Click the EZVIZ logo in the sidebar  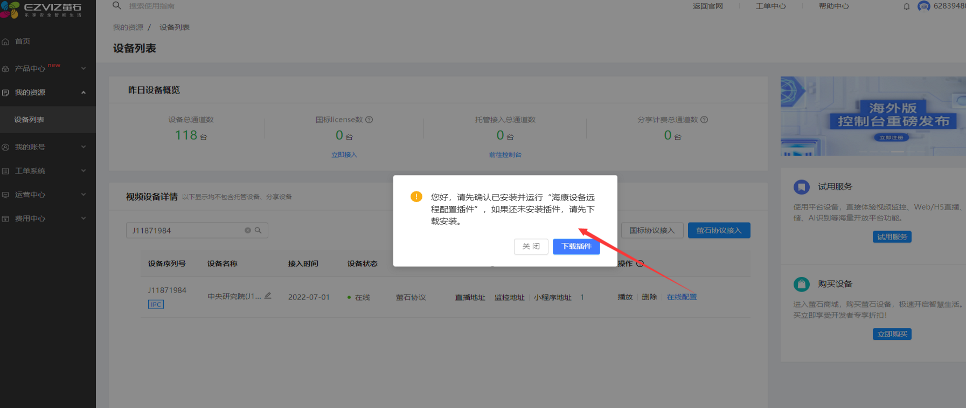click(47, 9)
